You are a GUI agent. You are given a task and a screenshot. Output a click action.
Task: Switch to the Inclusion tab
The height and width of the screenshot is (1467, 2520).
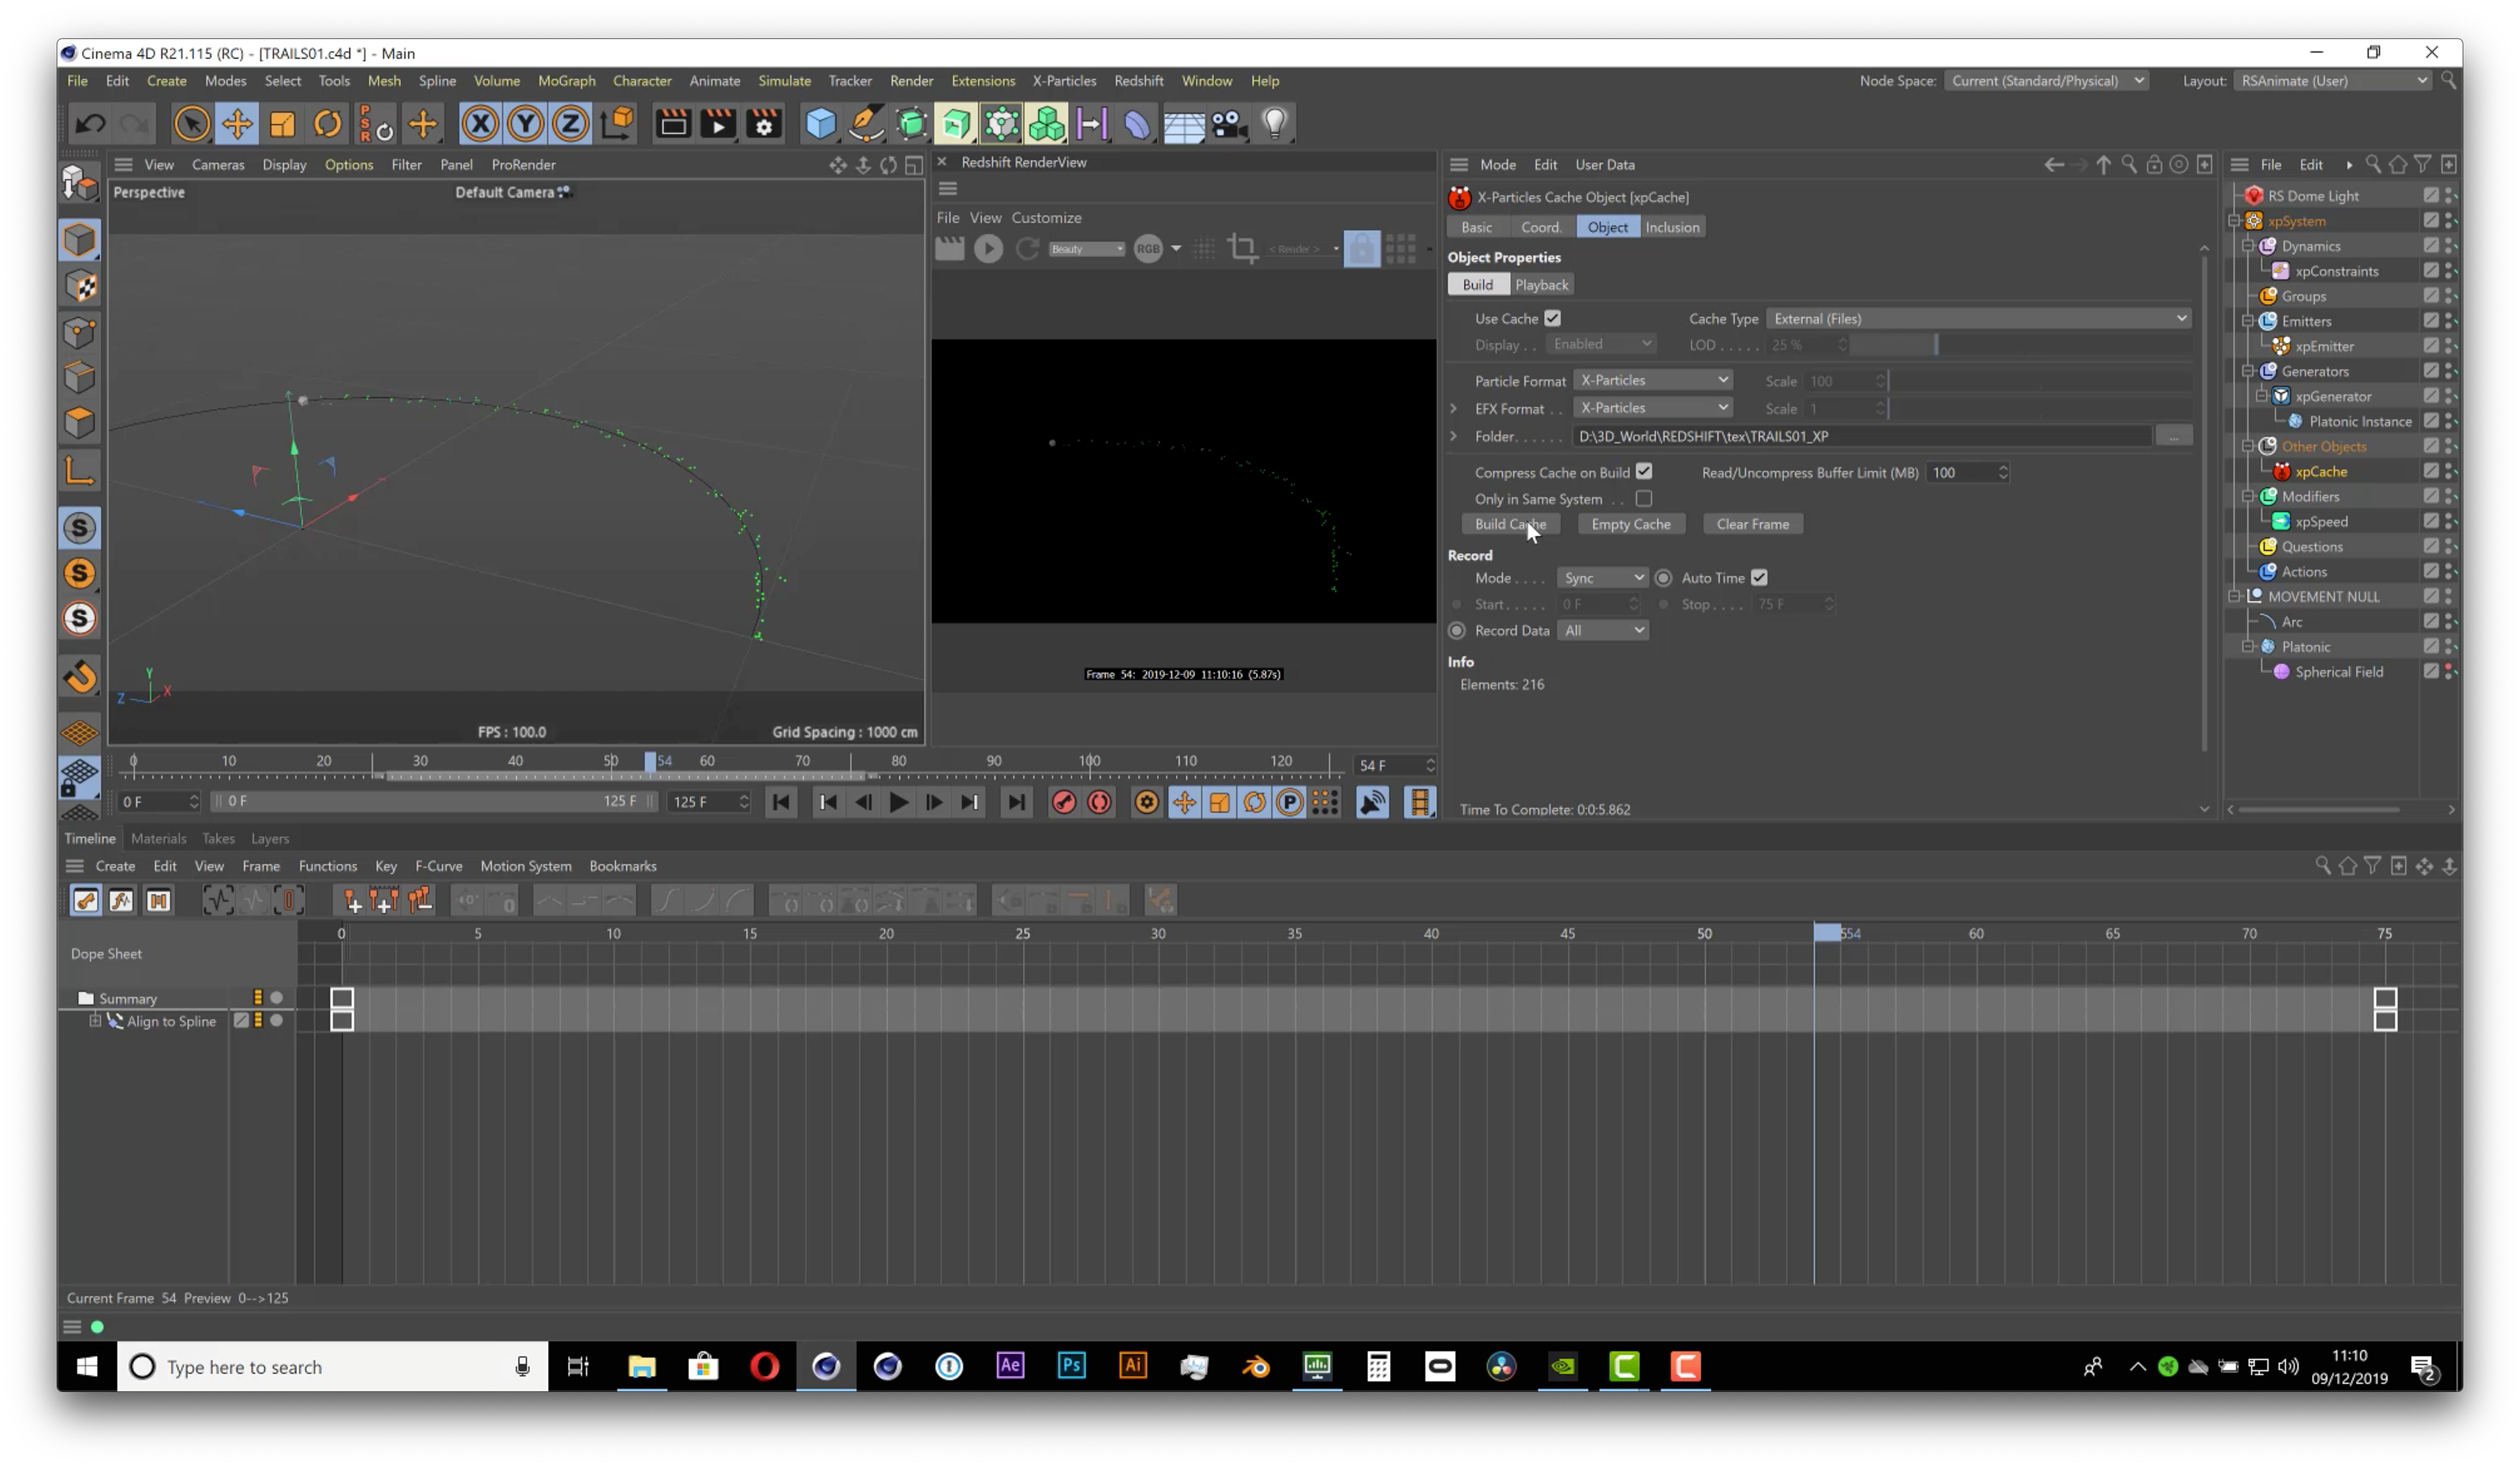click(x=1672, y=227)
